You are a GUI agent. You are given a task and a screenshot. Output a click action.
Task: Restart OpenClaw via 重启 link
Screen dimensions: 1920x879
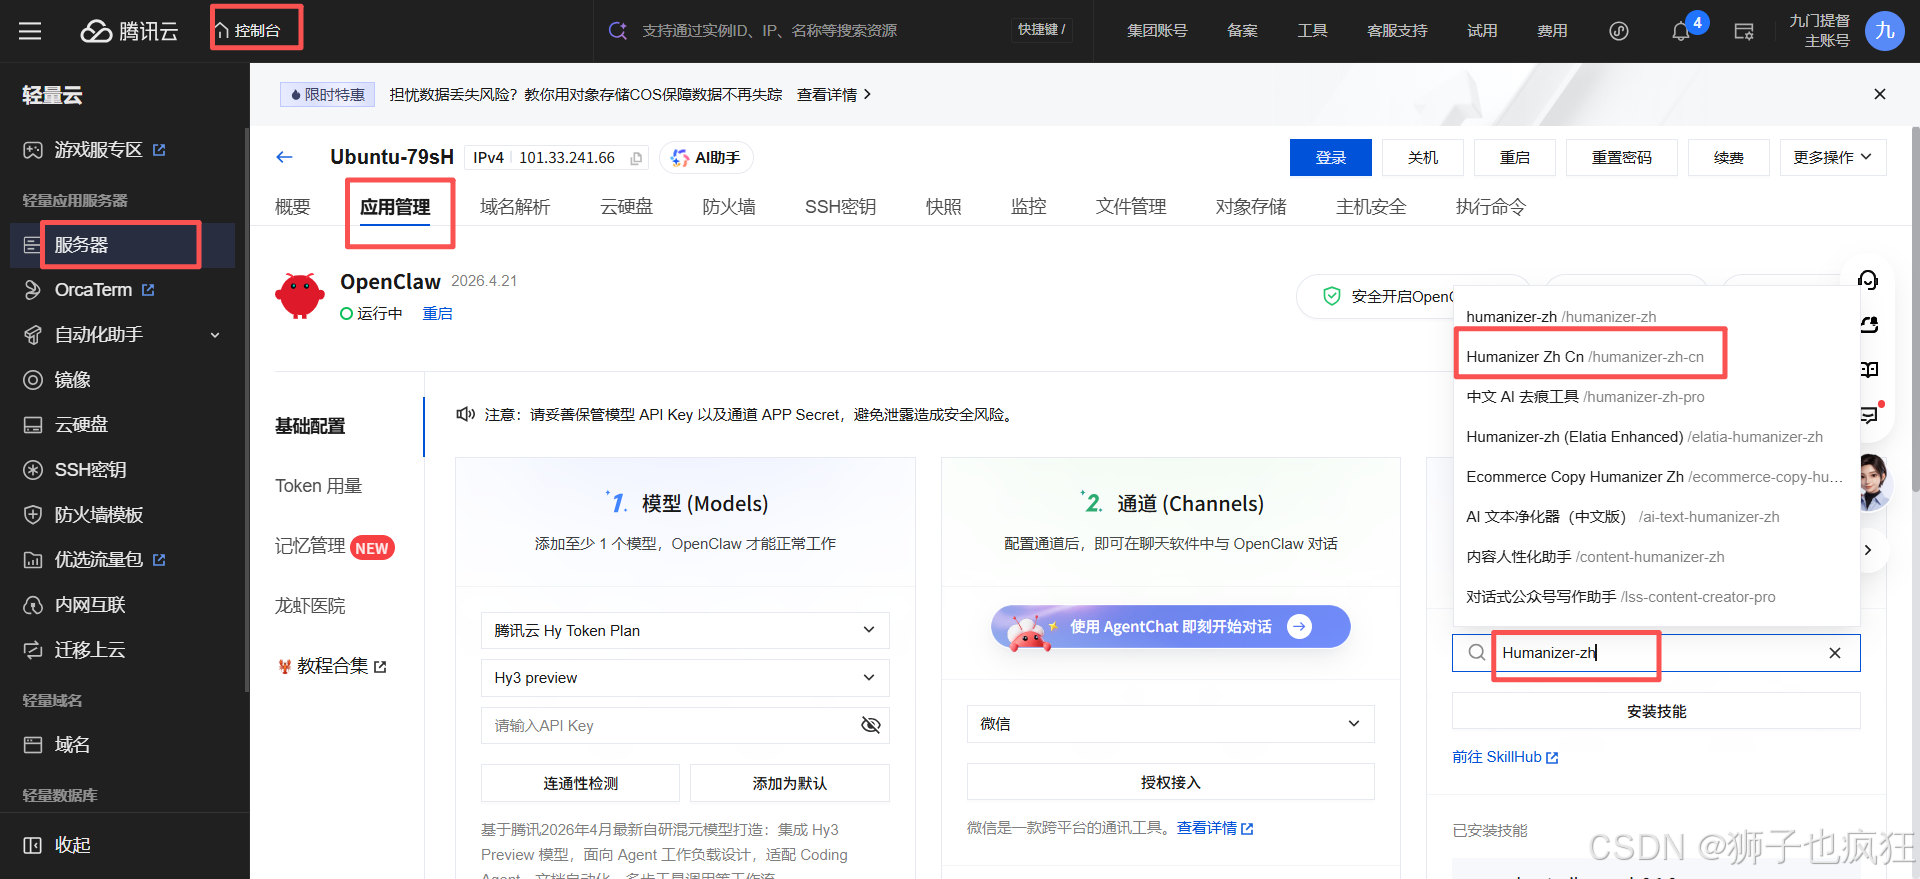(x=437, y=313)
